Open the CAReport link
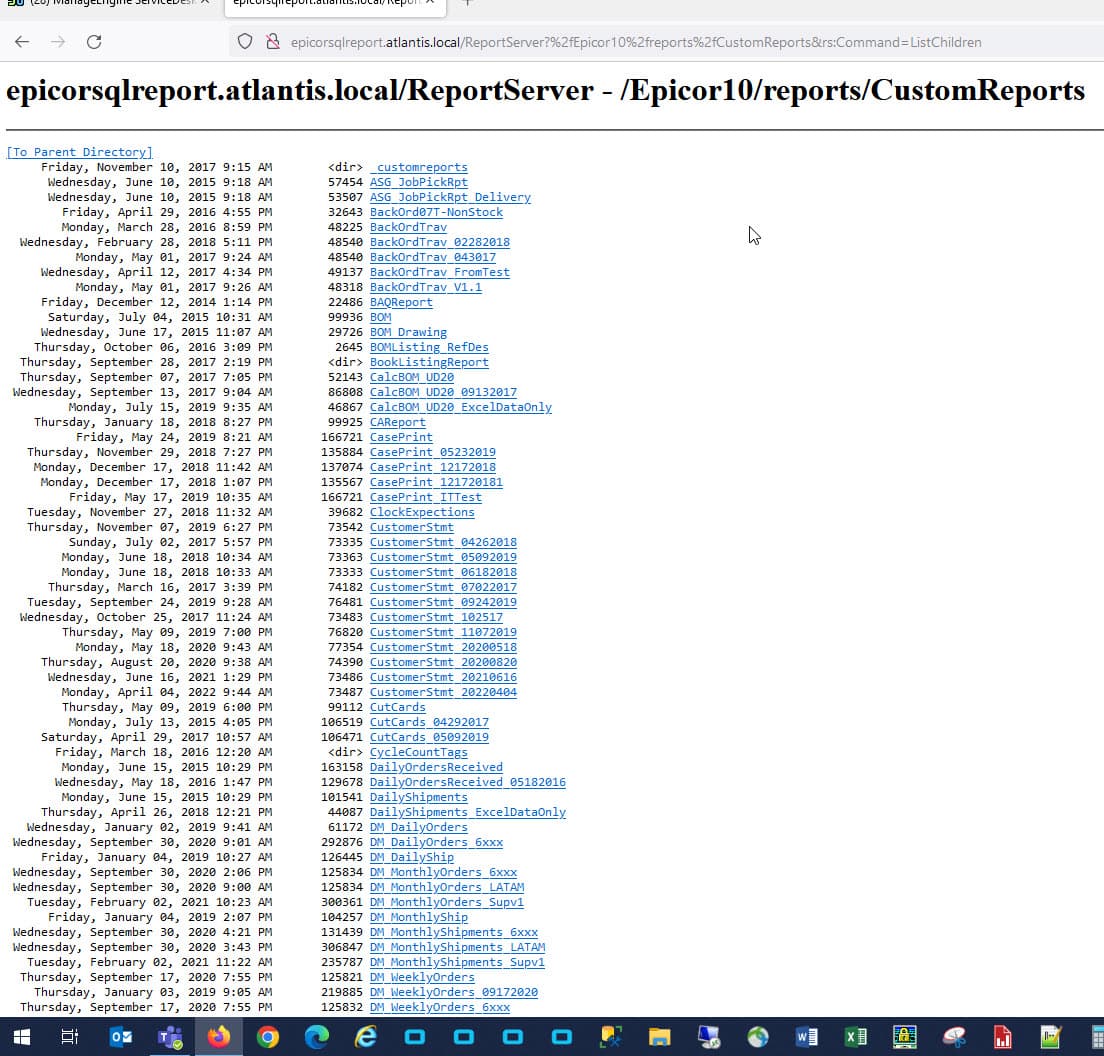The image size is (1104, 1056). click(398, 422)
